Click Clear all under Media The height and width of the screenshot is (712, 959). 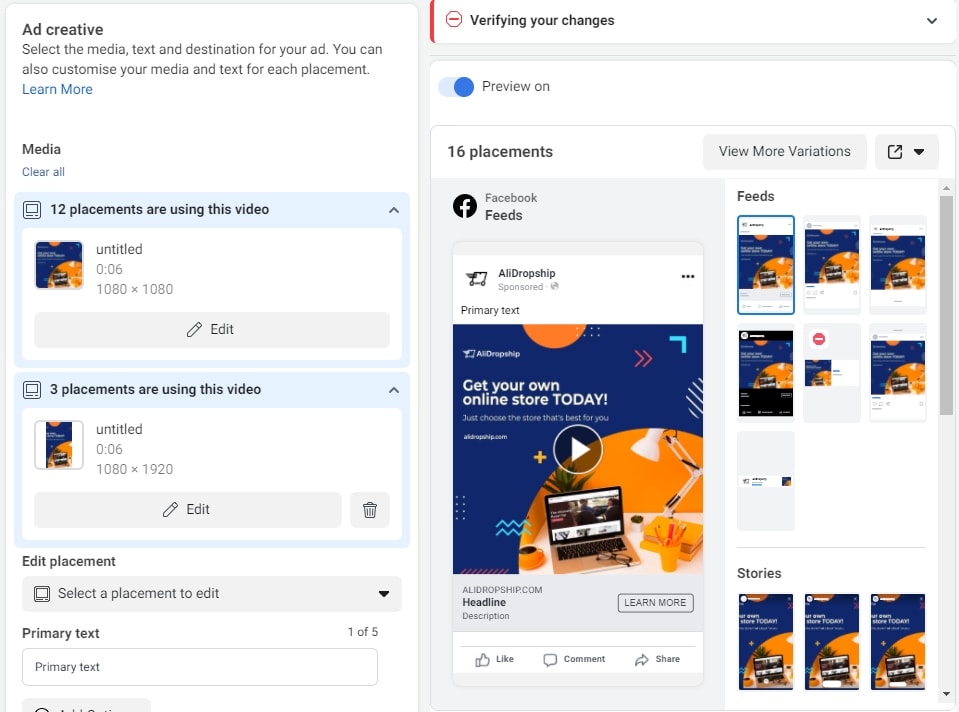[x=43, y=172]
